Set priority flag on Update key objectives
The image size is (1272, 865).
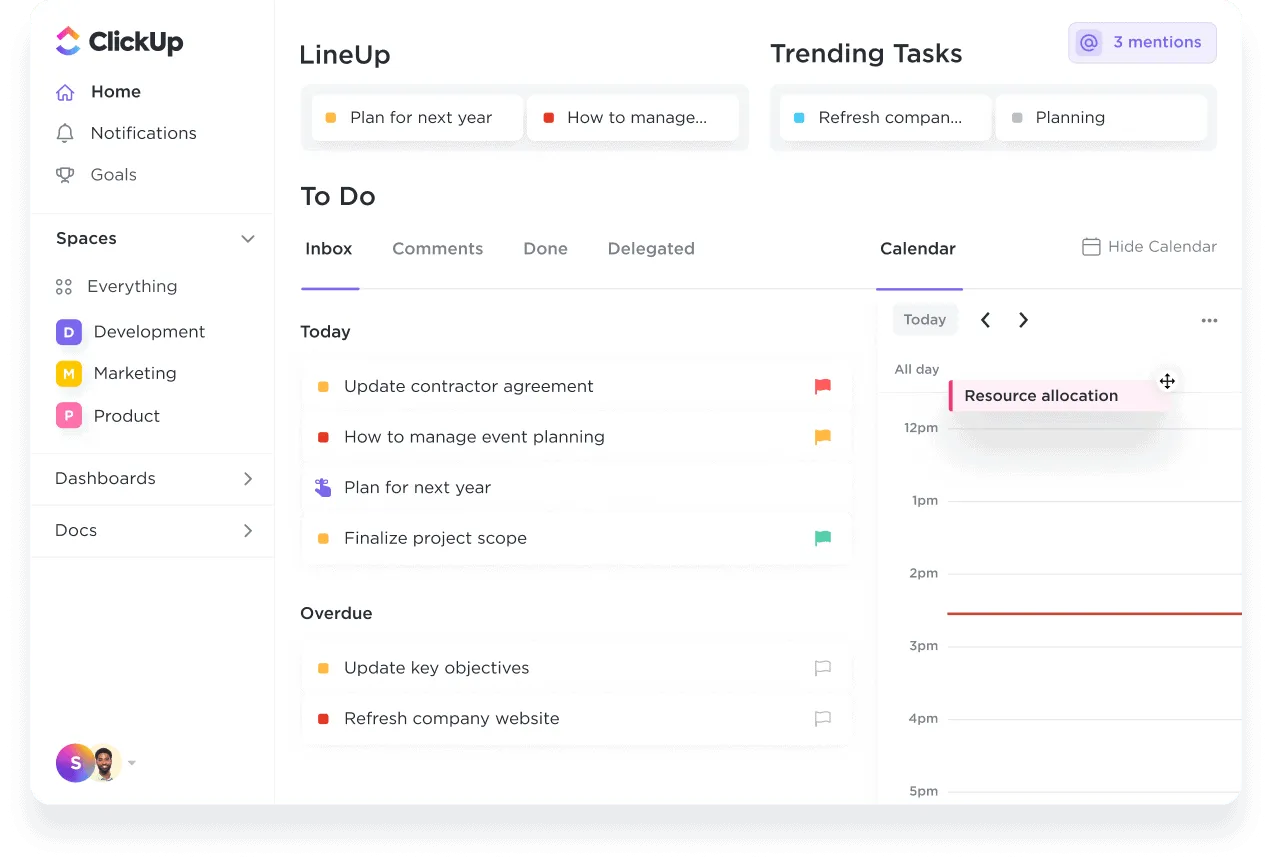coord(823,668)
